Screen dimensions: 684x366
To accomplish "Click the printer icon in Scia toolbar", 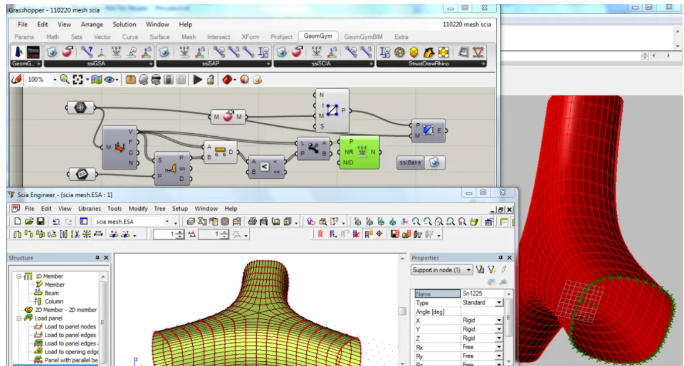I will click(252, 222).
